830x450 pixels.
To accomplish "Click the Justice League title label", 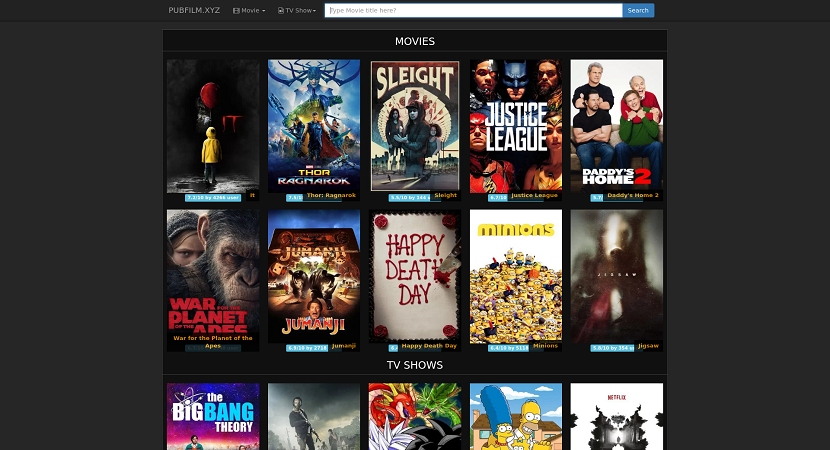I will pos(534,195).
